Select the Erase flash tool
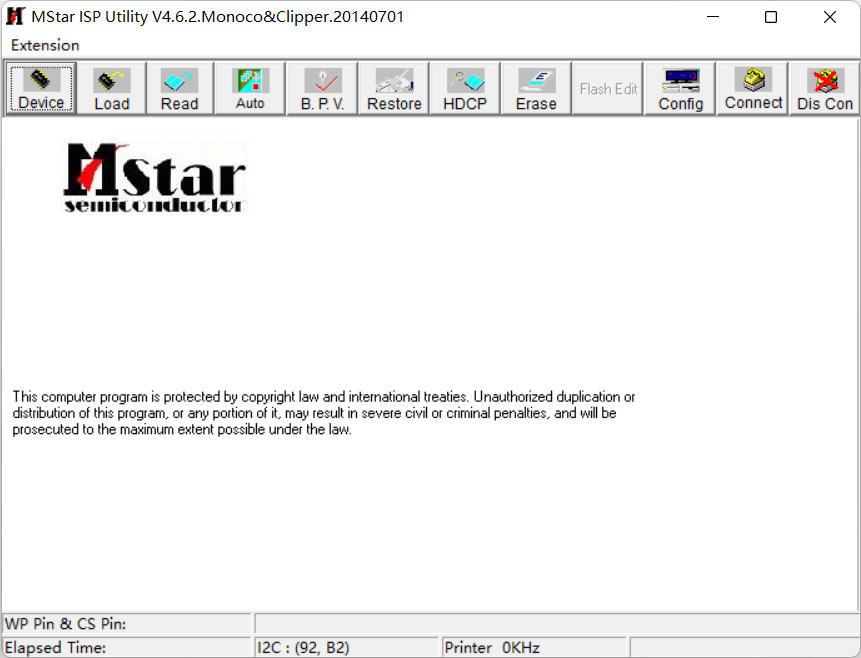The image size is (861, 658). (x=536, y=88)
